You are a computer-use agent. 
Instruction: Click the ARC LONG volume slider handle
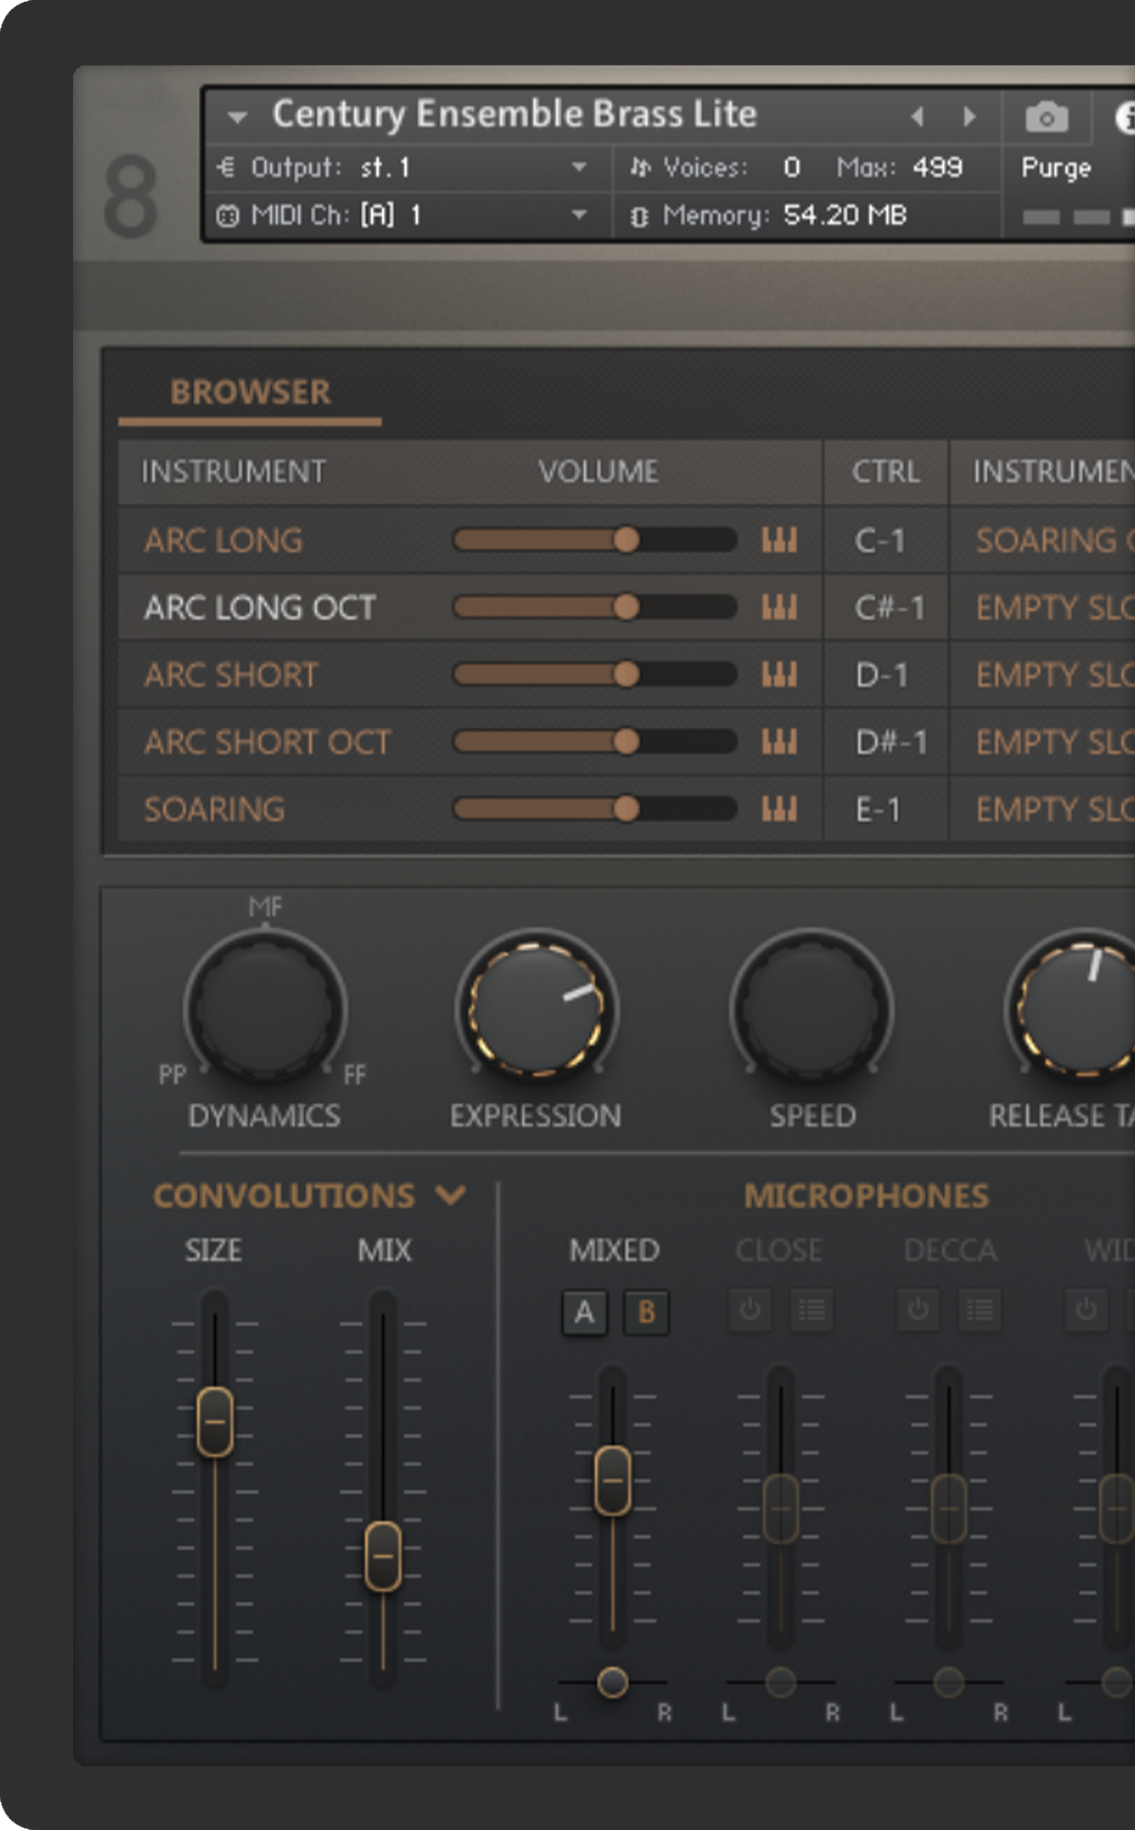[x=626, y=541]
